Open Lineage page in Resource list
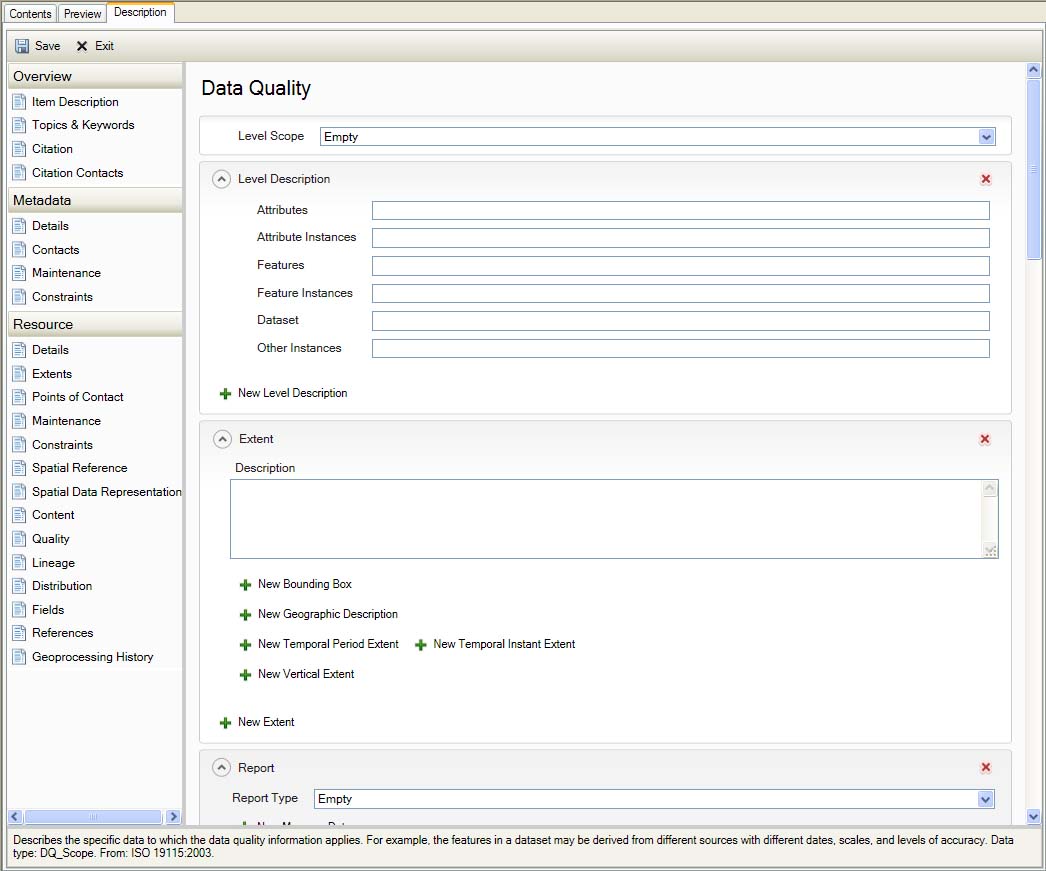Image resolution: width=1046 pixels, height=871 pixels. tap(53, 563)
